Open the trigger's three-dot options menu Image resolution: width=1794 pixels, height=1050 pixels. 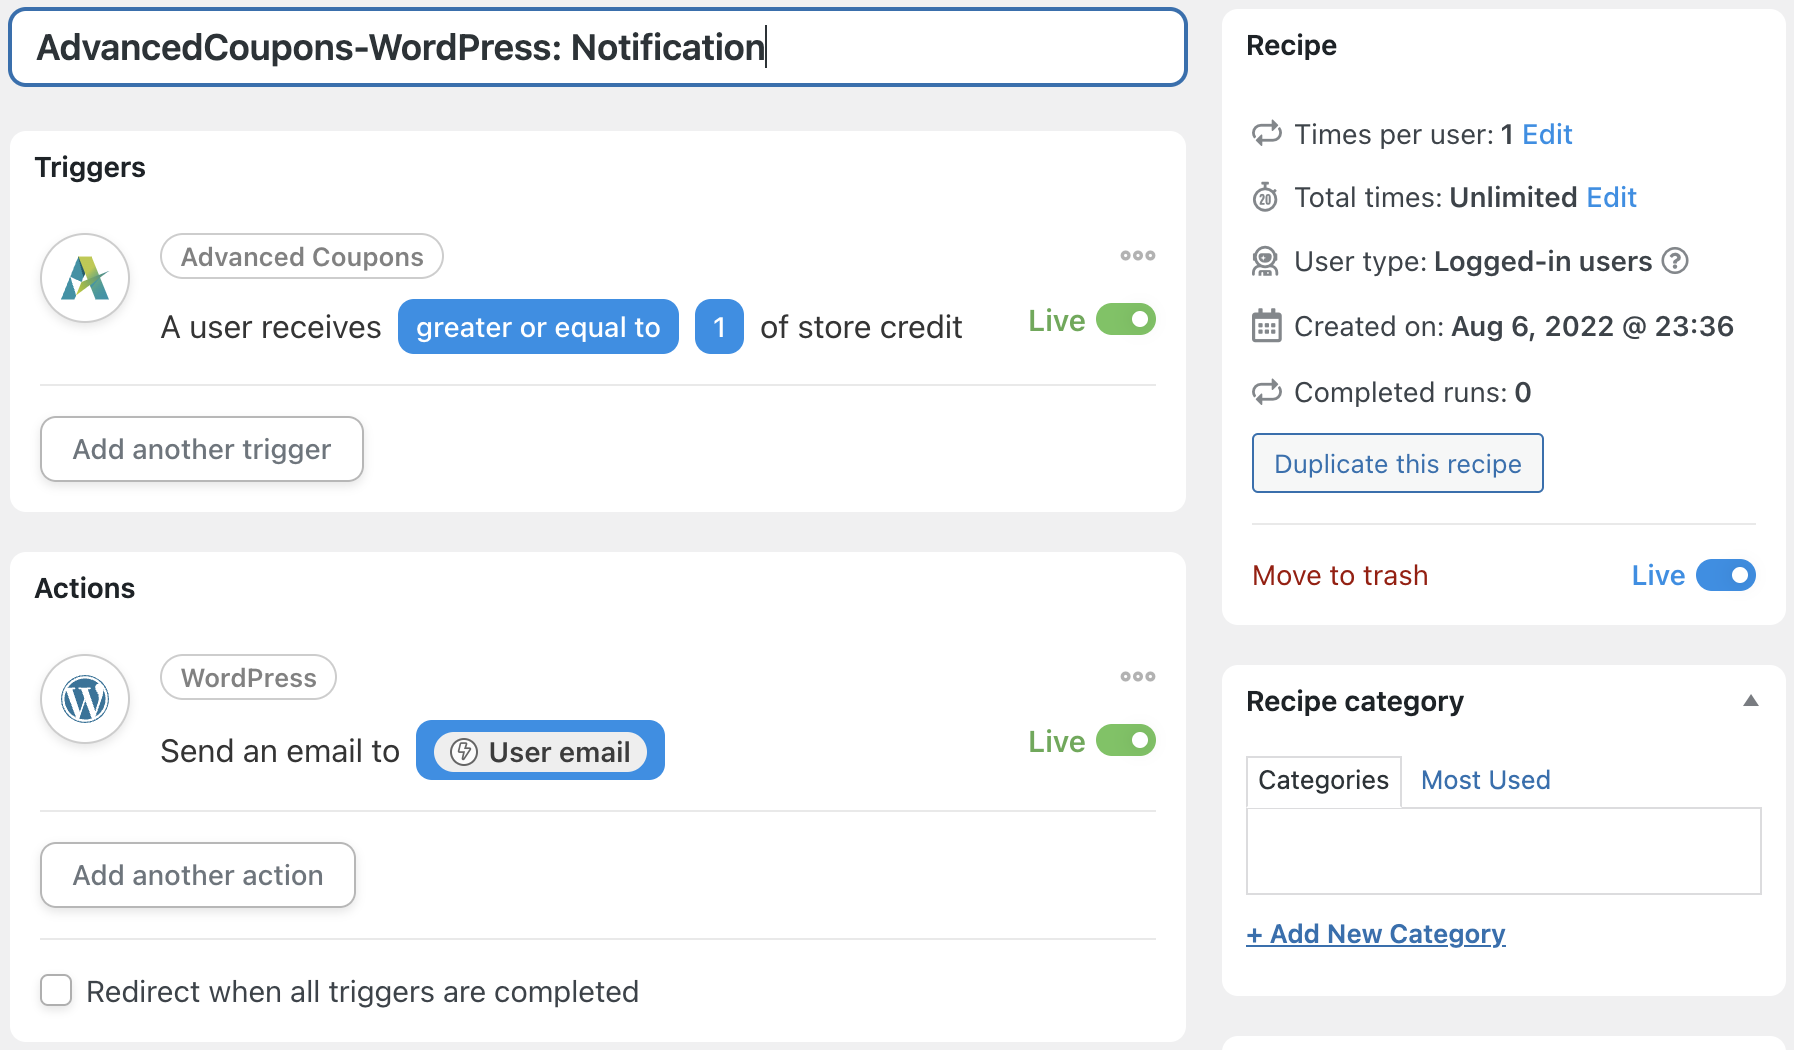point(1137,256)
